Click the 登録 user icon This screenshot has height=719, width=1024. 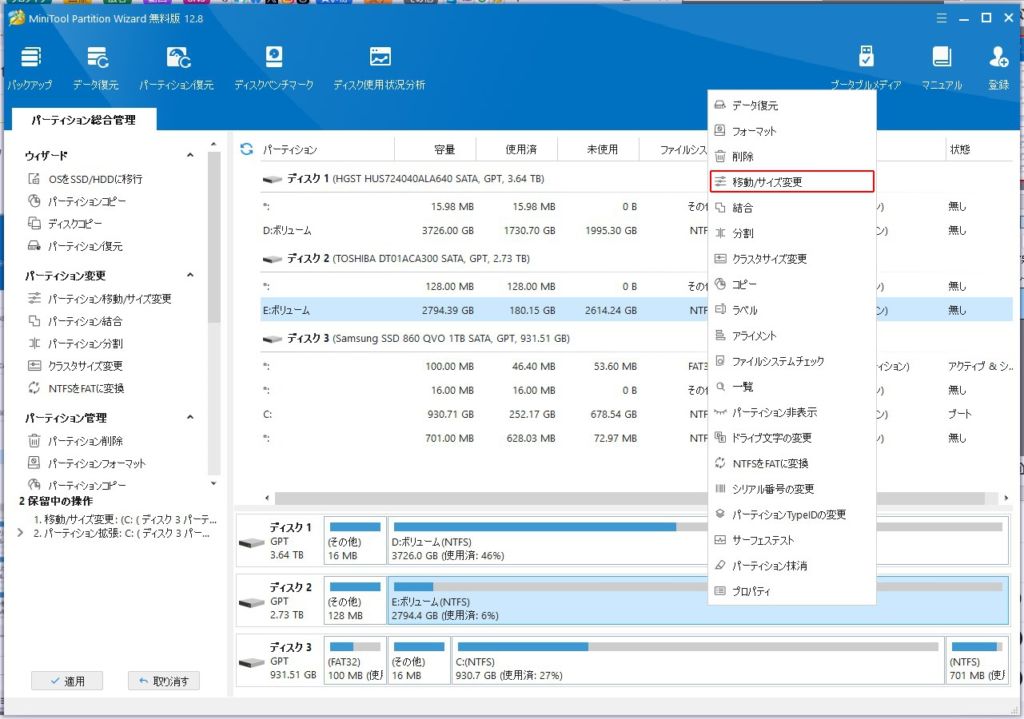point(998,59)
